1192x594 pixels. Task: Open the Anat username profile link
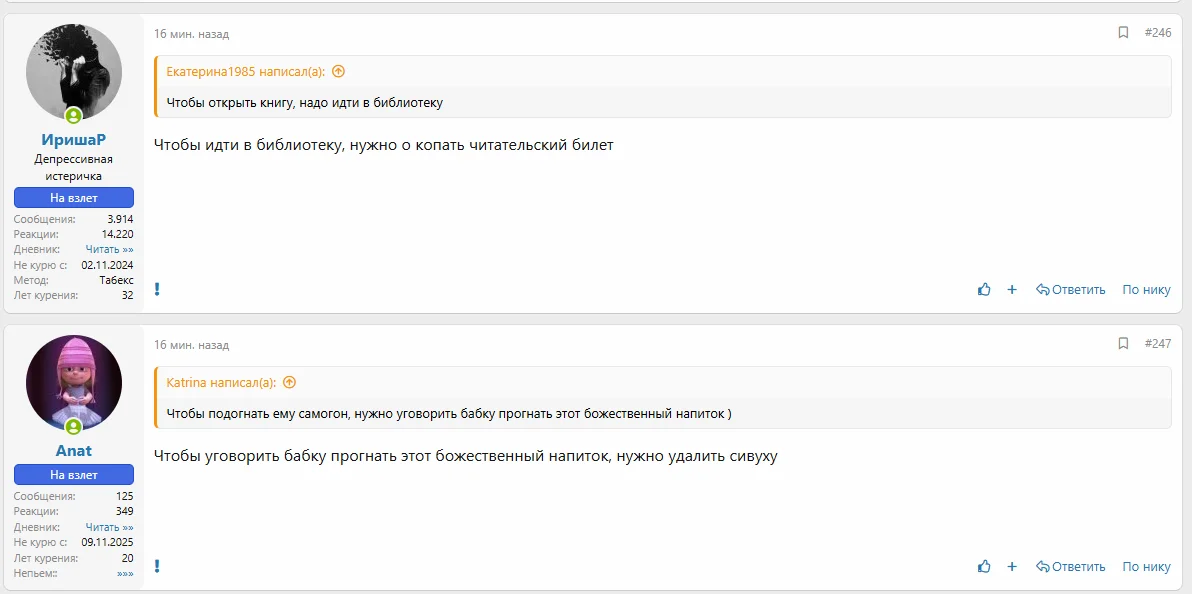(74, 451)
